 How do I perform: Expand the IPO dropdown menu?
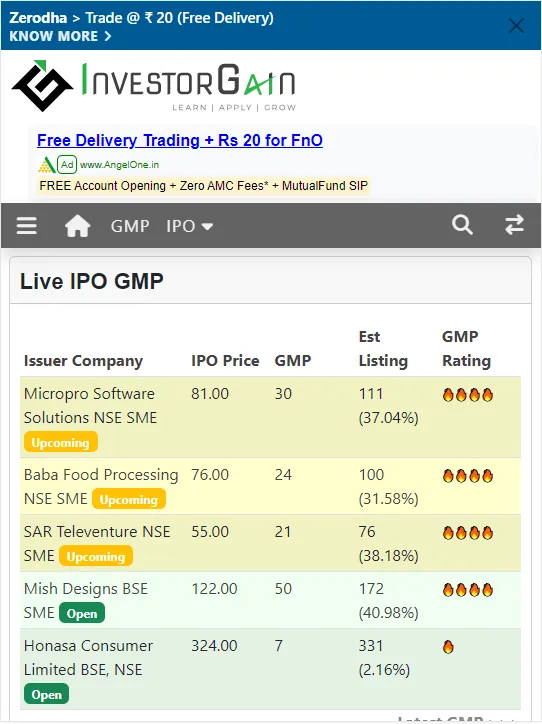click(x=189, y=226)
